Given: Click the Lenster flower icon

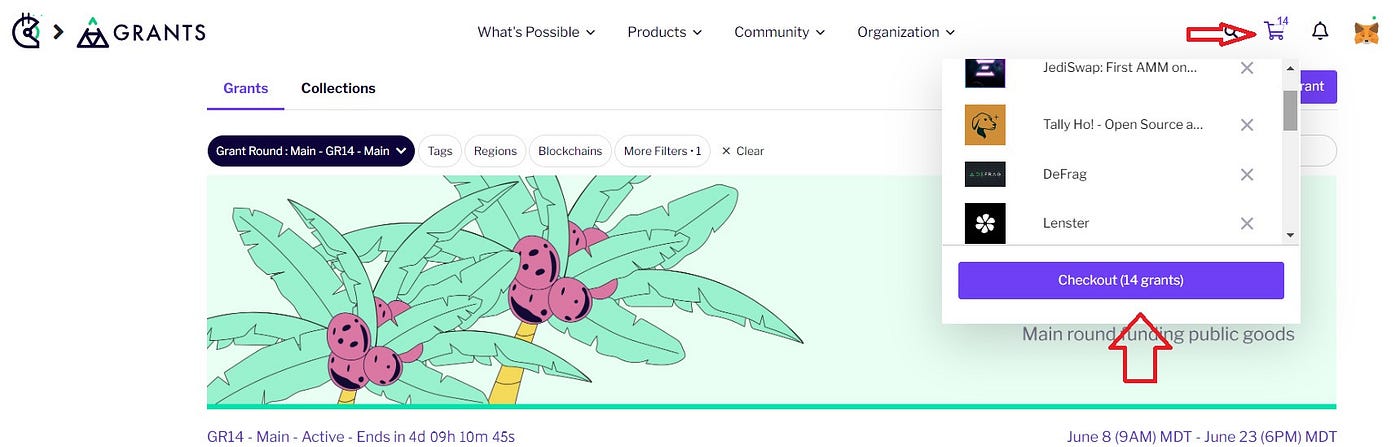Looking at the screenshot, I should (x=985, y=223).
